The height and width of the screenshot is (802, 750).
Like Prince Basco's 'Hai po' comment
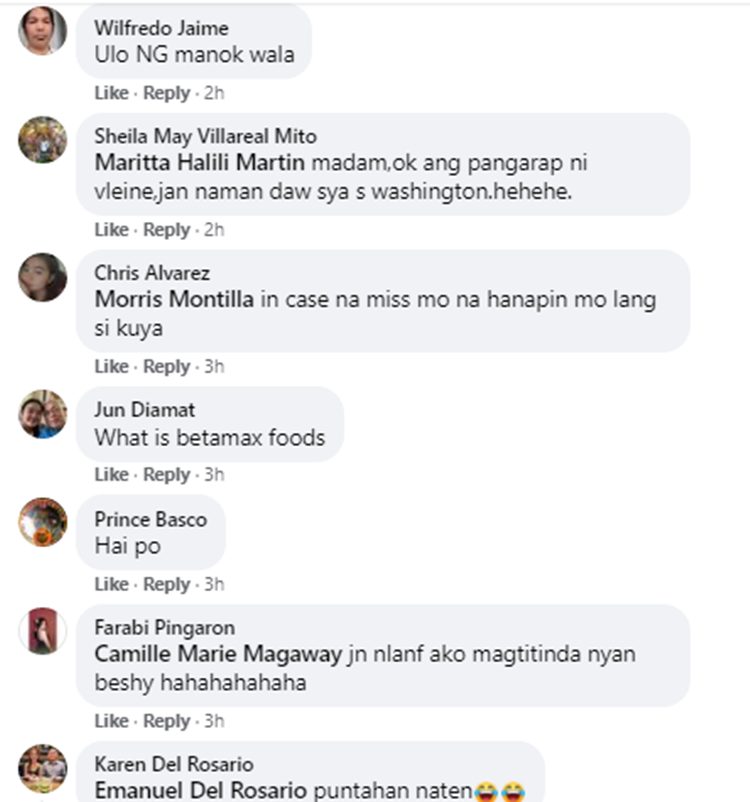pyautogui.click(x=112, y=584)
